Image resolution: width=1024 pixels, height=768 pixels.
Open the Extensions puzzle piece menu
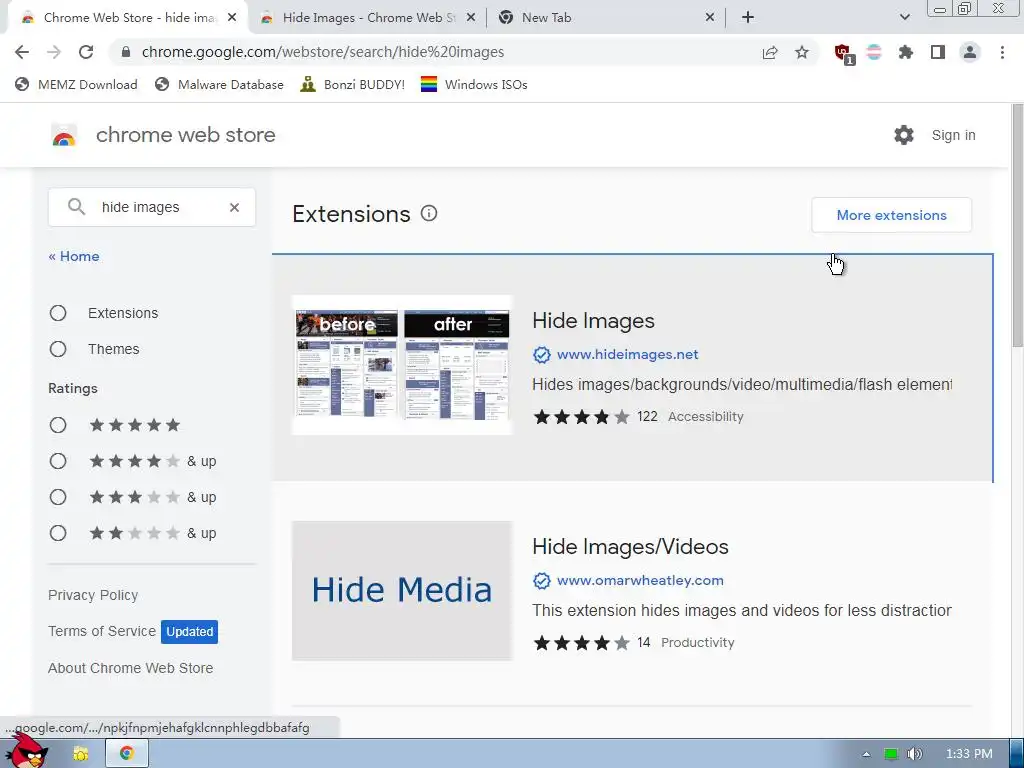tap(906, 52)
